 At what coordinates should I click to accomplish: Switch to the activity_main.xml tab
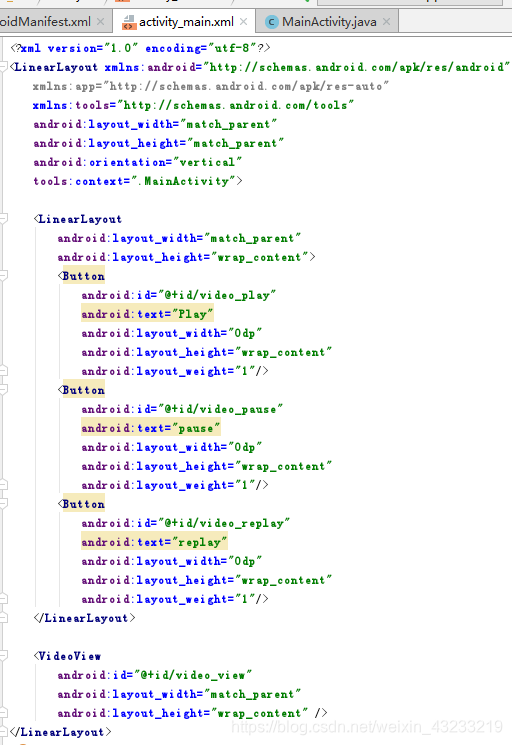[x=186, y=22]
